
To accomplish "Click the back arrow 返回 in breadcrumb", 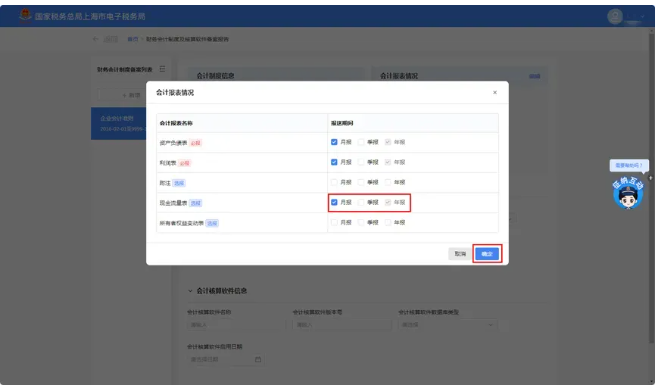I will click(95, 39).
